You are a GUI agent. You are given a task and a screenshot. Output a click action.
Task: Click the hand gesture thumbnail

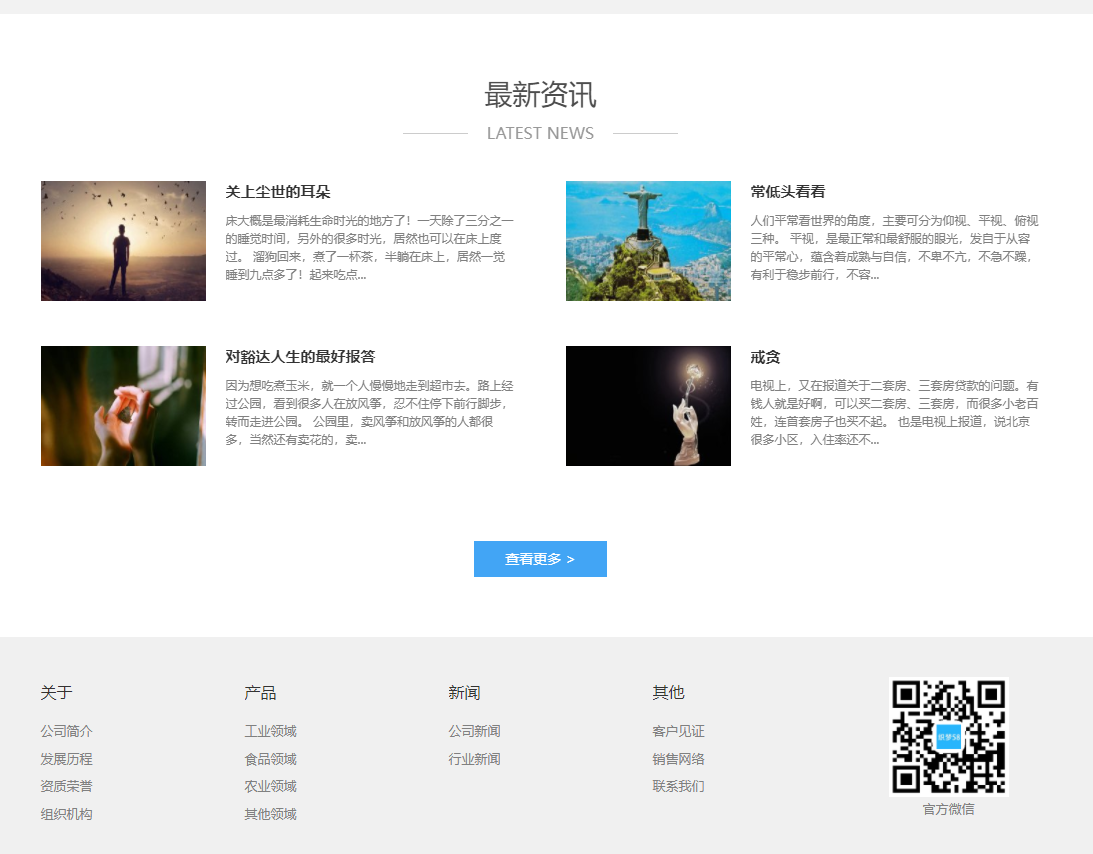point(123,406)
